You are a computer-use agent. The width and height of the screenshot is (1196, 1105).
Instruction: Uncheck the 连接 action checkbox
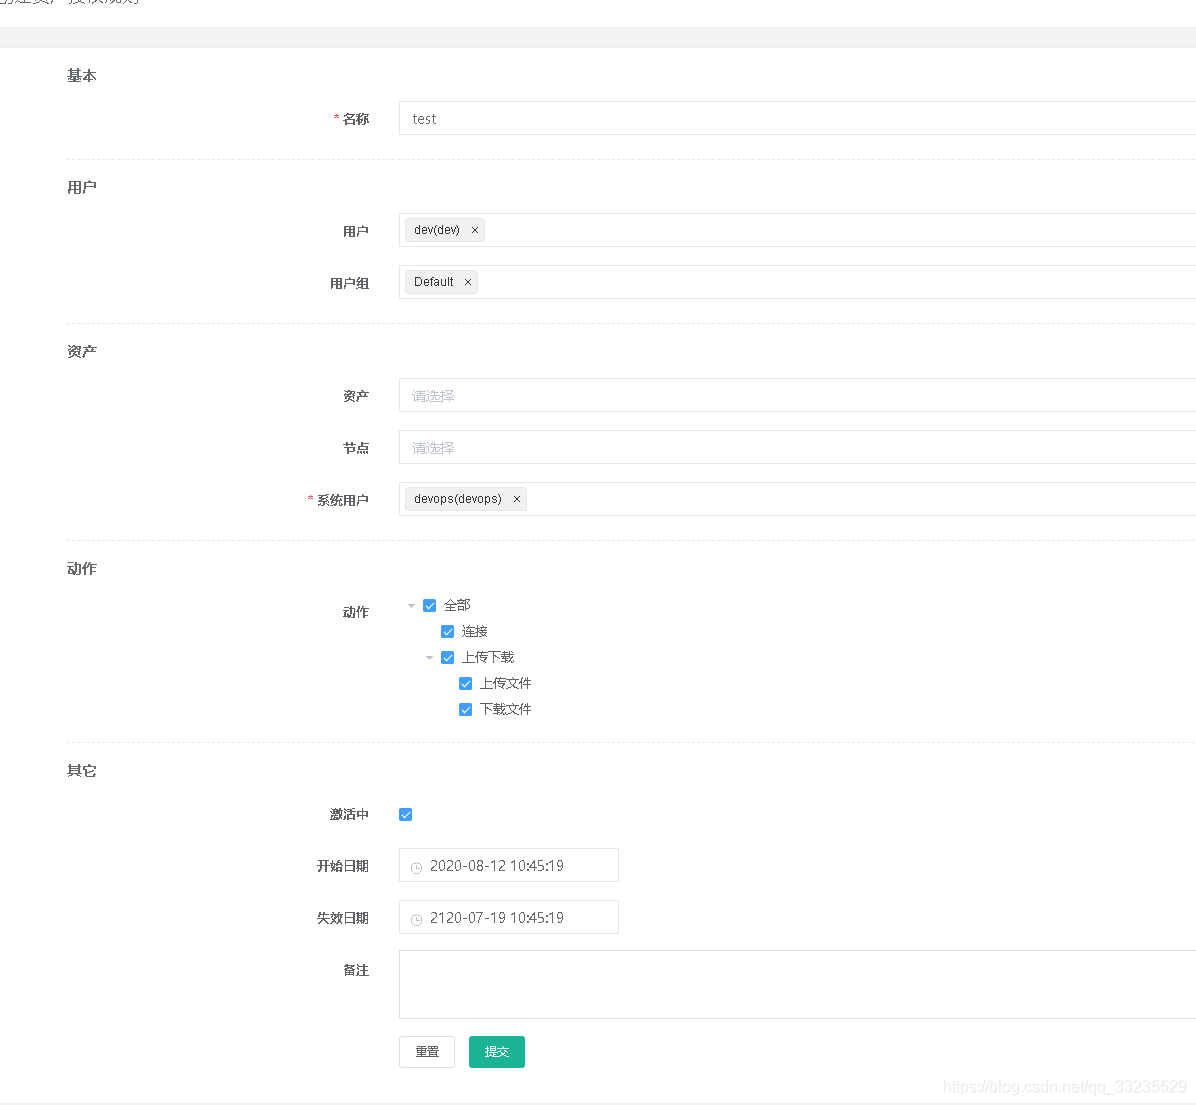[448, 631]
